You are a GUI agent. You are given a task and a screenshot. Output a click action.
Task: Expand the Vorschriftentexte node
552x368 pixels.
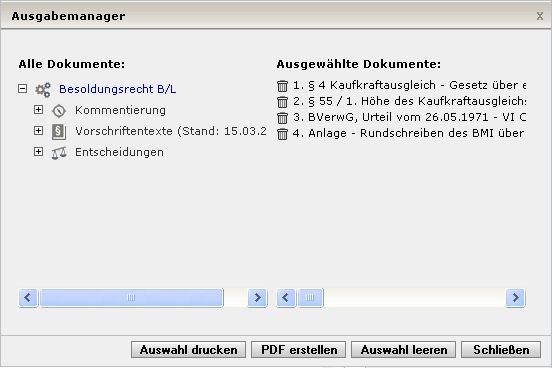click(38, 131)
